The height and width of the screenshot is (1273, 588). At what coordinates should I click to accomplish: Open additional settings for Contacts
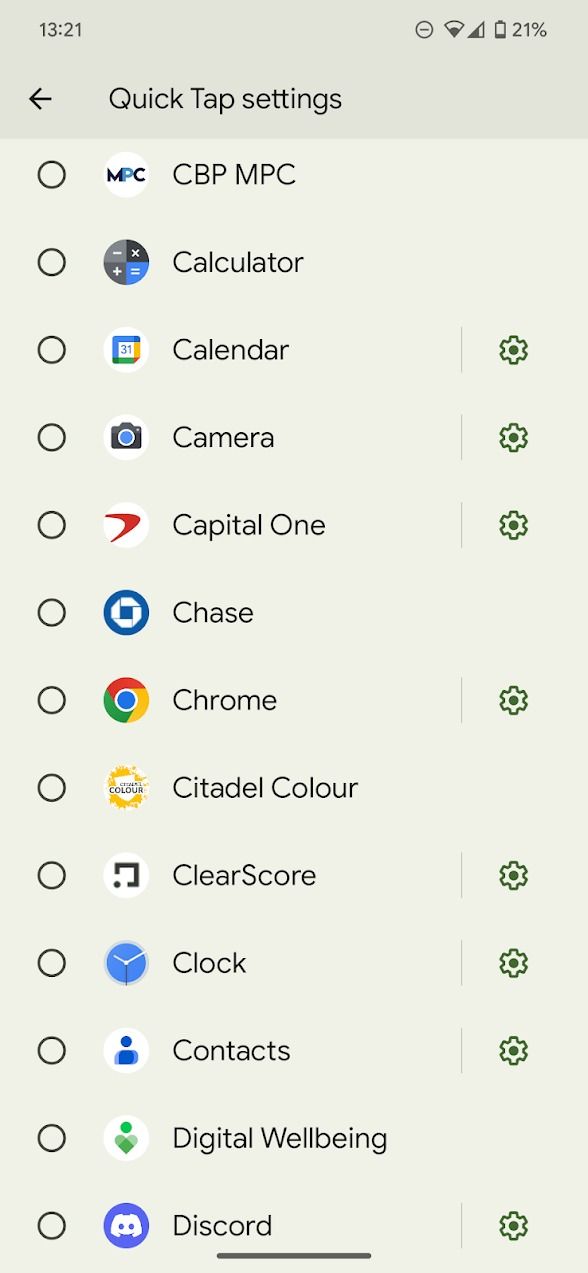(x=513, y=1050)
